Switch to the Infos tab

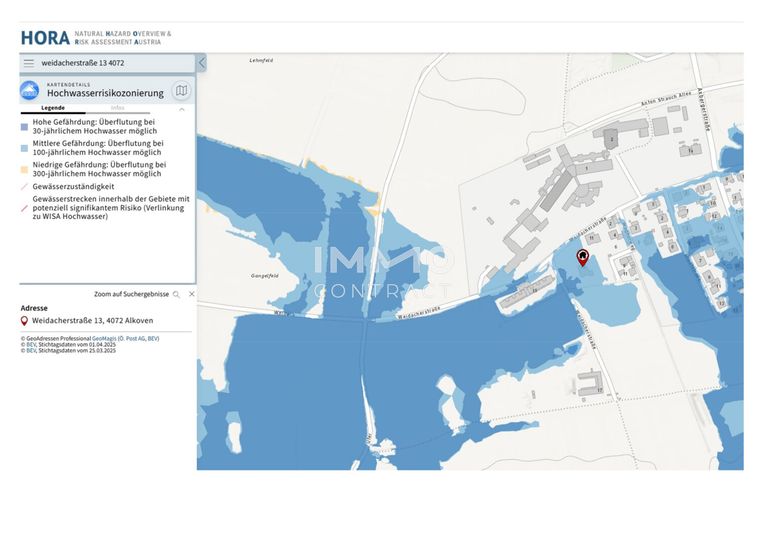coord(118,107)
